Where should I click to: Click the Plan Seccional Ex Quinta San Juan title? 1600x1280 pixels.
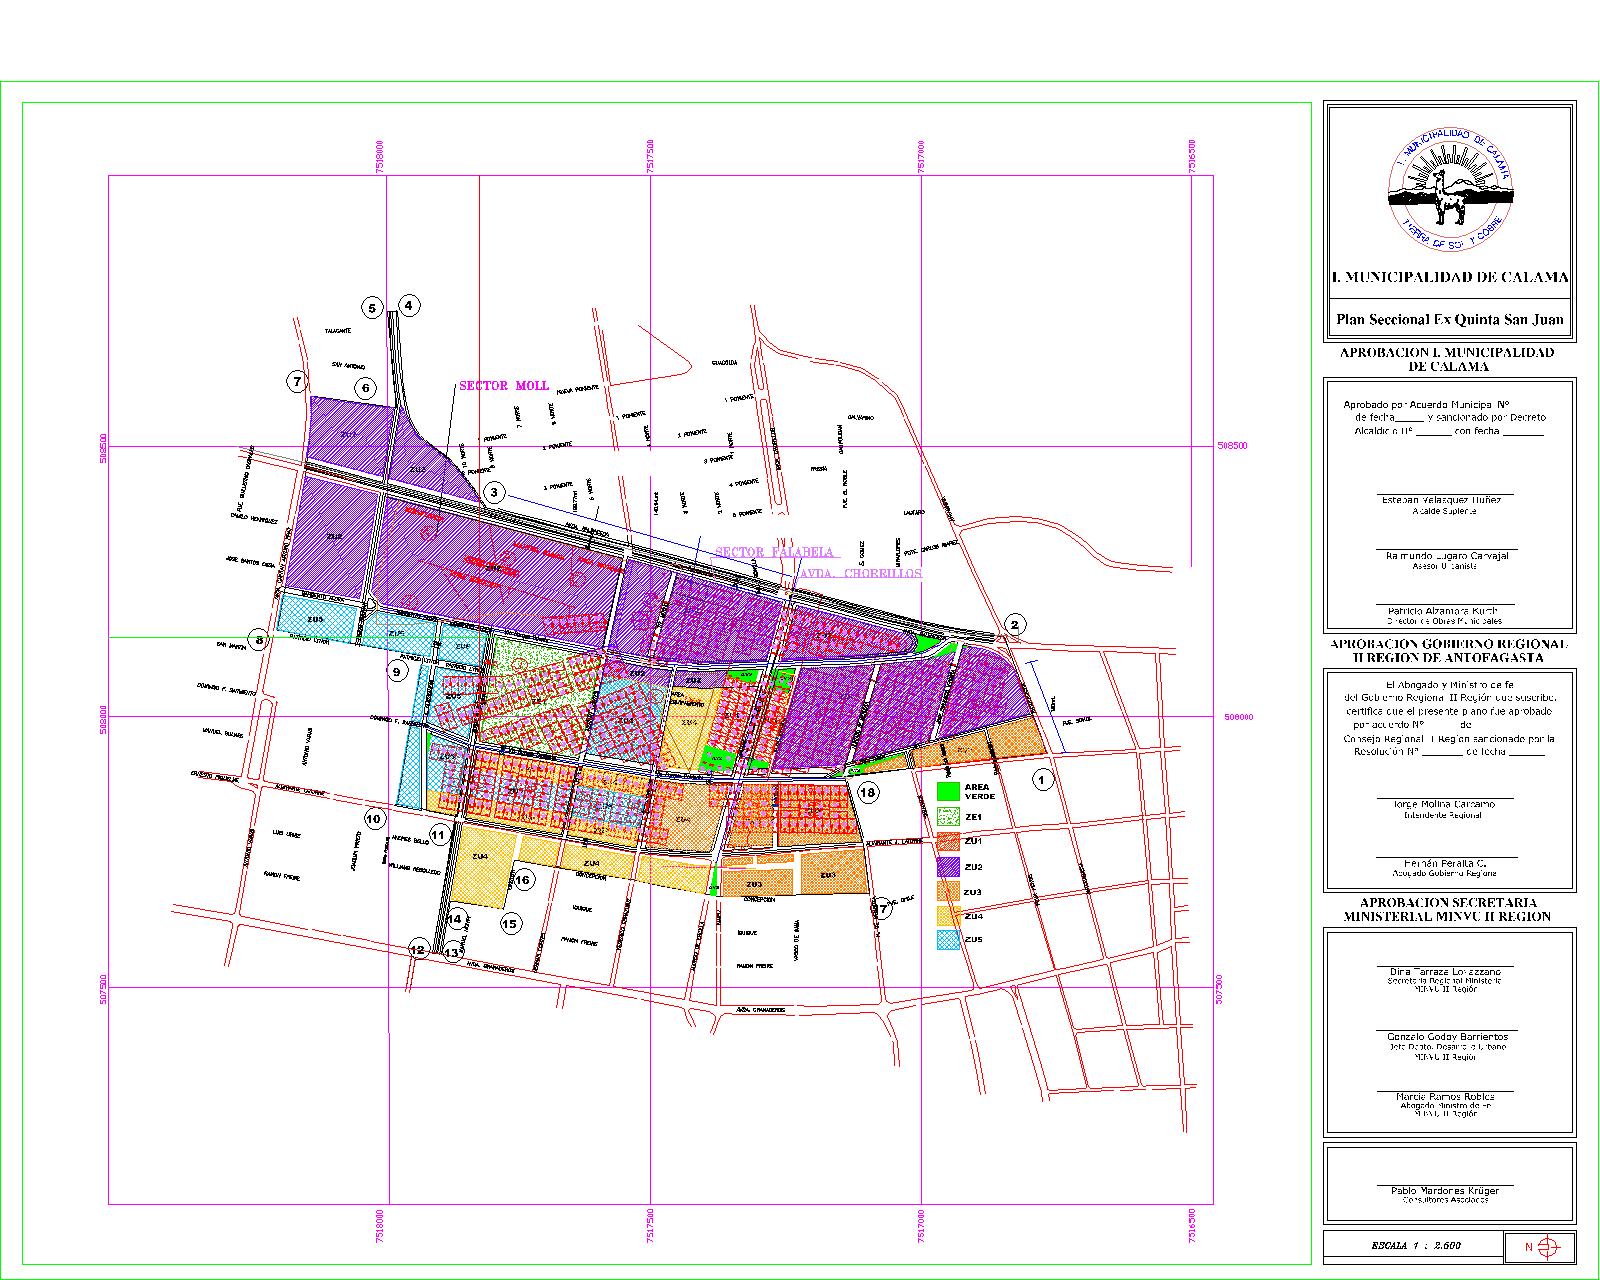point(1449,321)
